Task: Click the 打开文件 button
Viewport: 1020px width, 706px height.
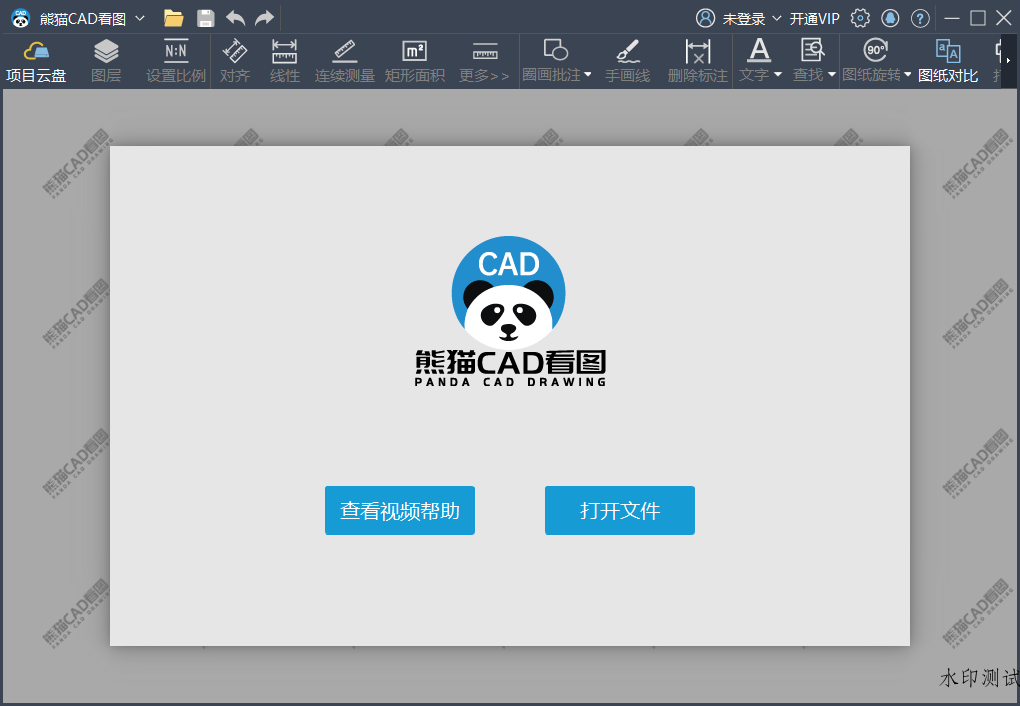Action: pyautogui.click(x=620, y=510)
